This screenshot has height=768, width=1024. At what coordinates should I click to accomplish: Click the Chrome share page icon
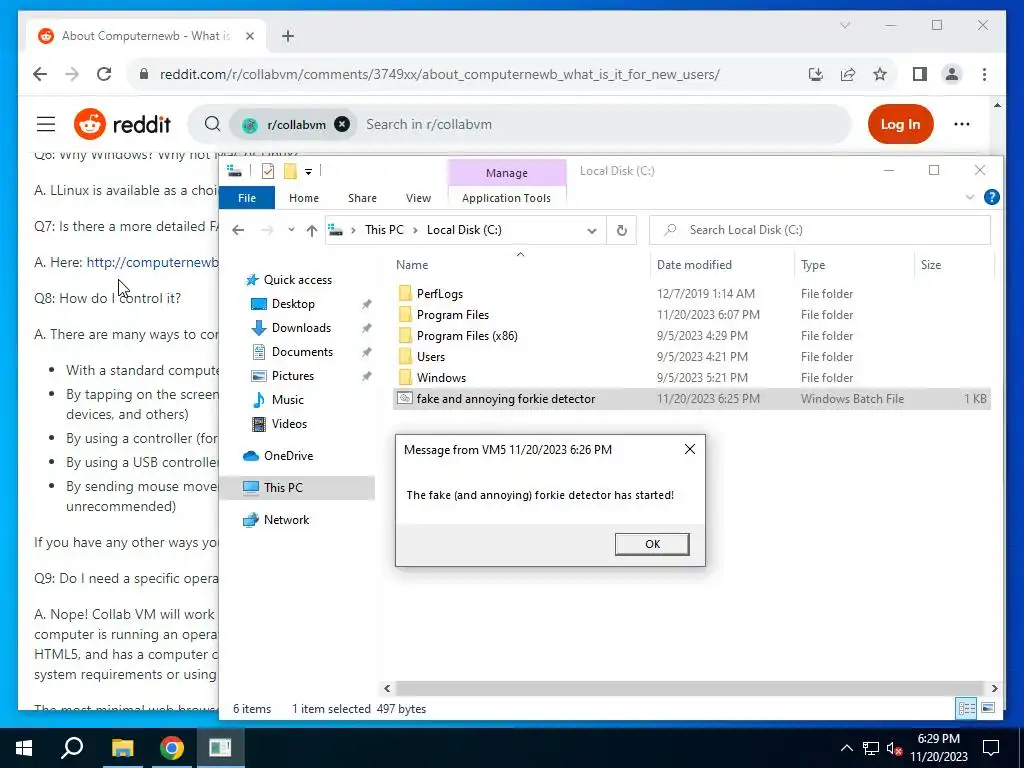tap(848, 74)
